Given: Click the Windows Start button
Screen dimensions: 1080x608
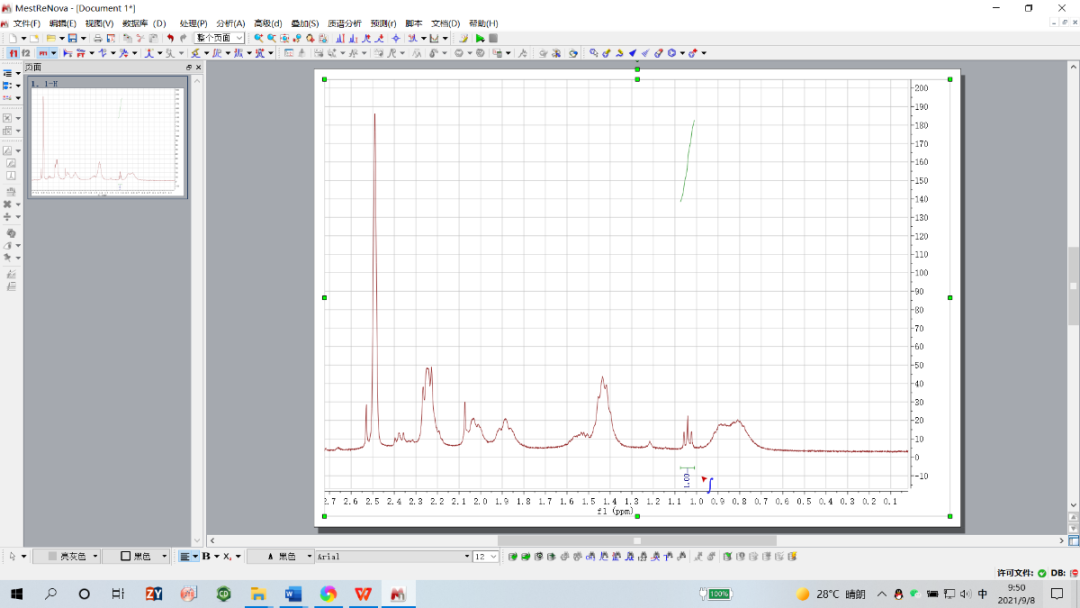Looking at the screenshot, I should 17,594.
